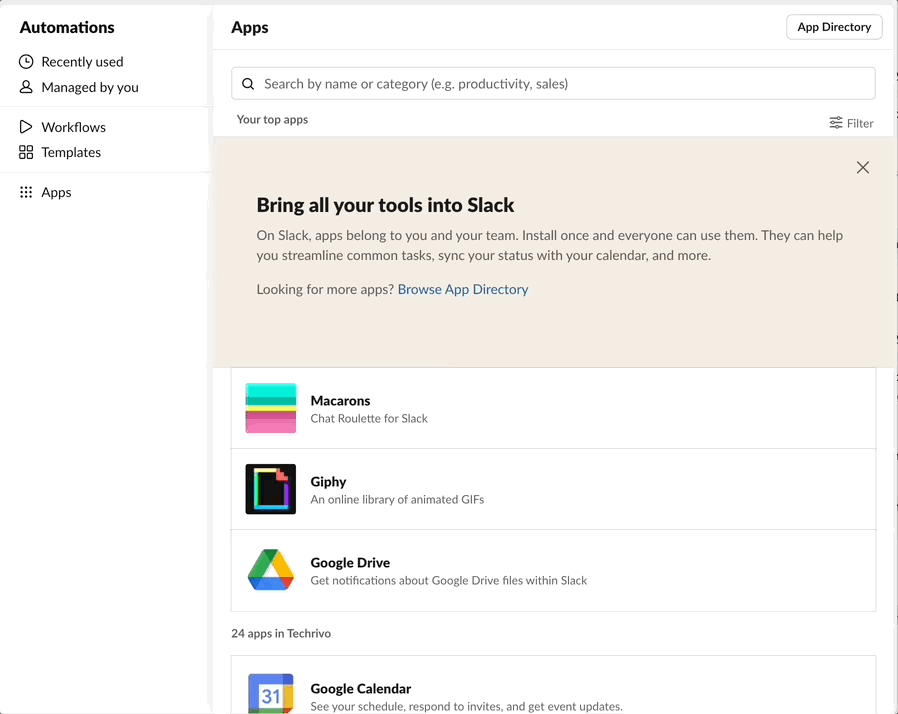Open the Google Drive app title
This screenshot has height=714, width=898.
pos(350,562)
